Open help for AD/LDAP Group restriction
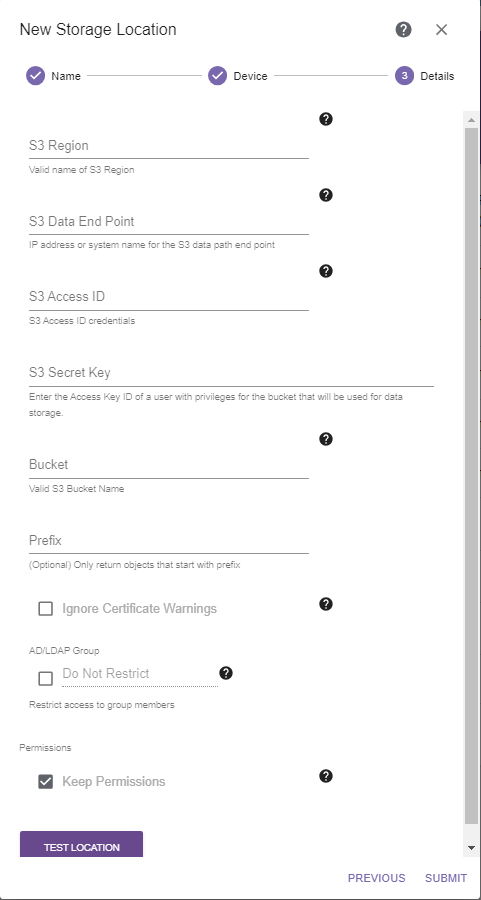Image resolution: width=481 pixels, height=900 pixels. tap(226, 673)
